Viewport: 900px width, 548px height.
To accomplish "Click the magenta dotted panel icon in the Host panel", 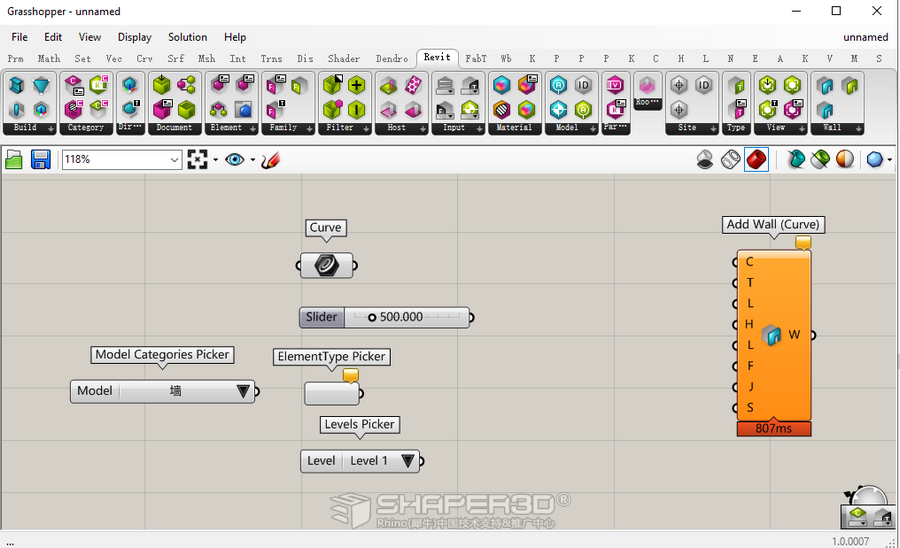I will [x=413, y=85].
